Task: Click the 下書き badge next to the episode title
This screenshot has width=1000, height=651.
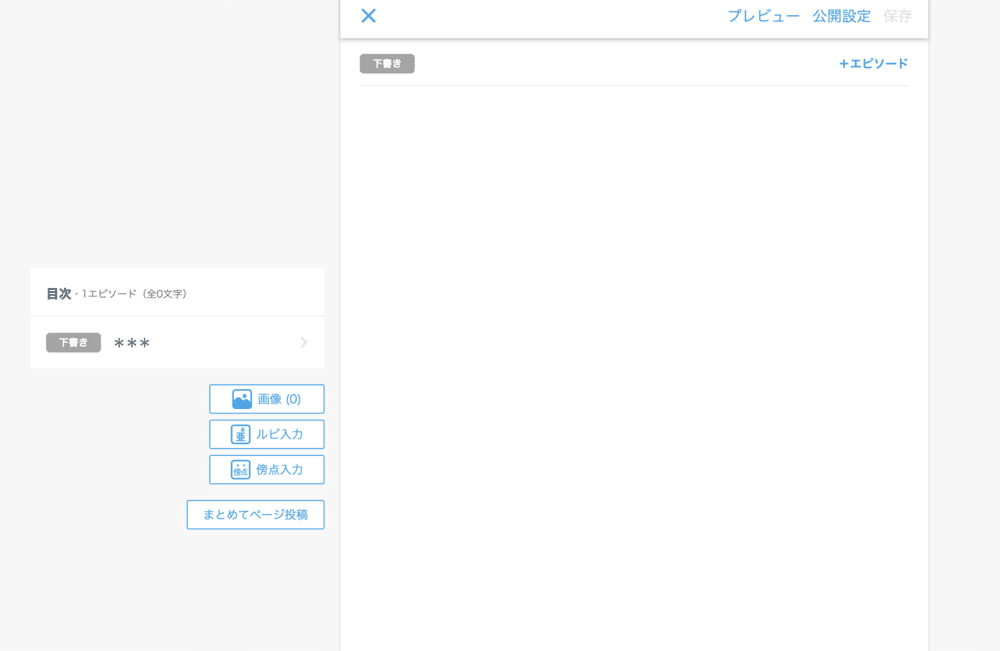Action: coord(73,342)
